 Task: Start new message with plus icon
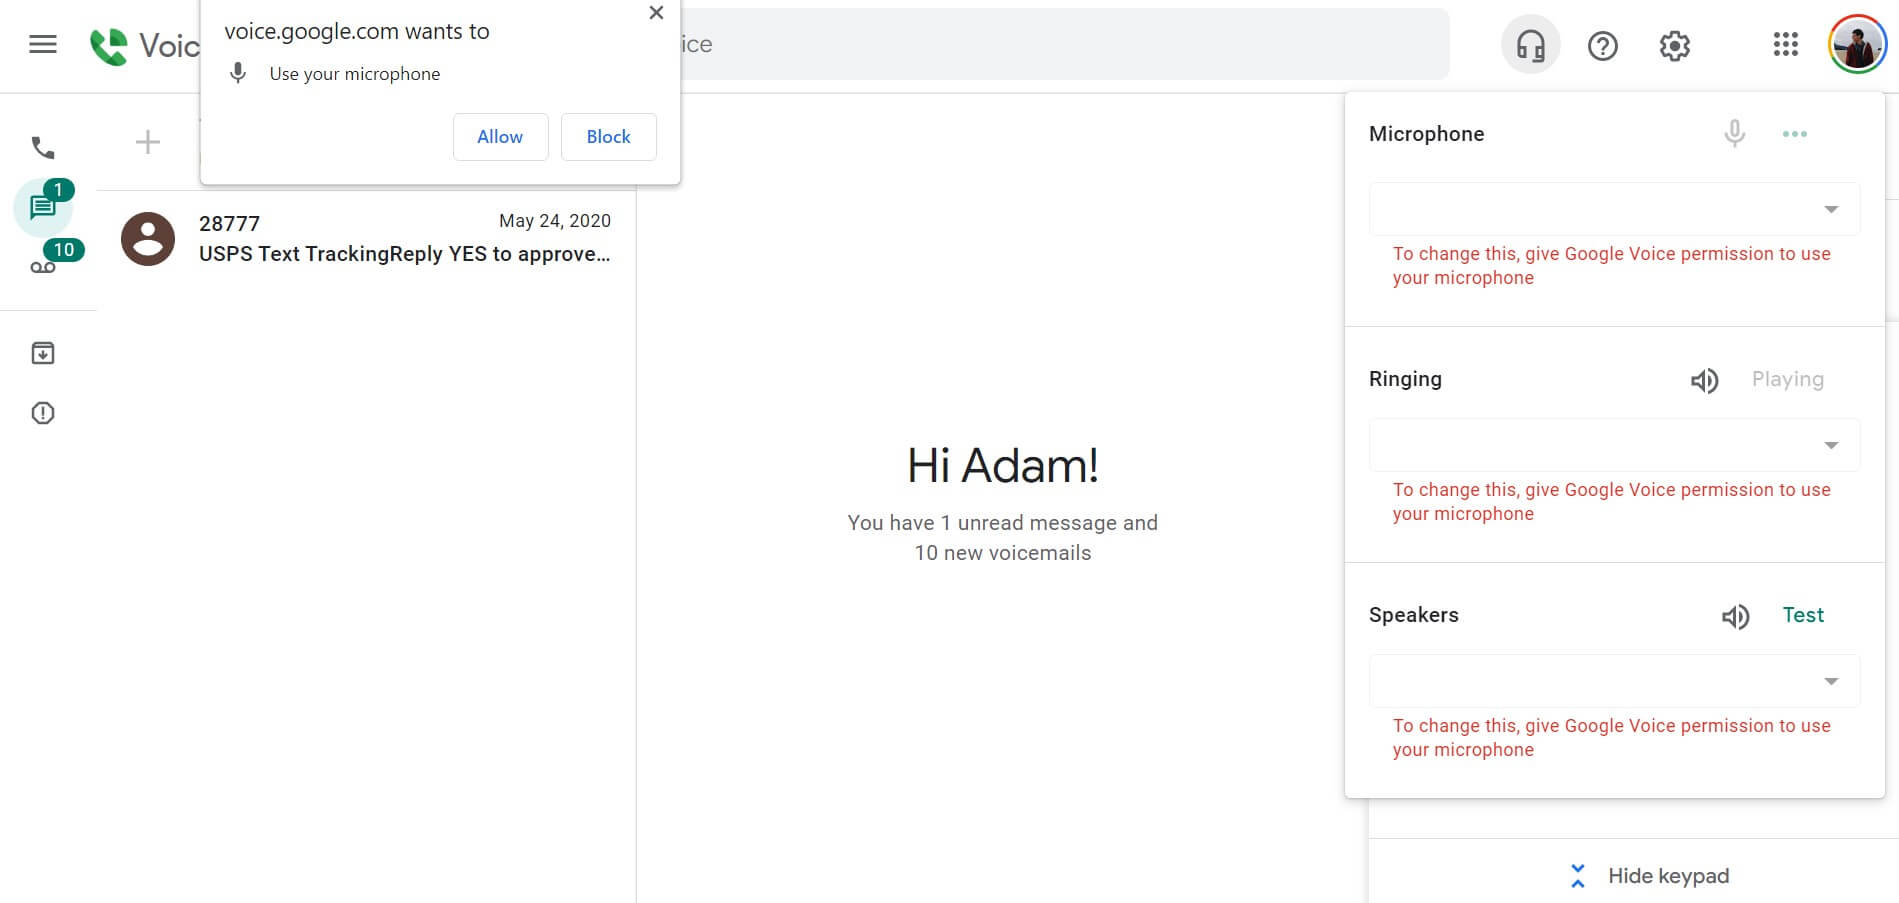[148, 142]
